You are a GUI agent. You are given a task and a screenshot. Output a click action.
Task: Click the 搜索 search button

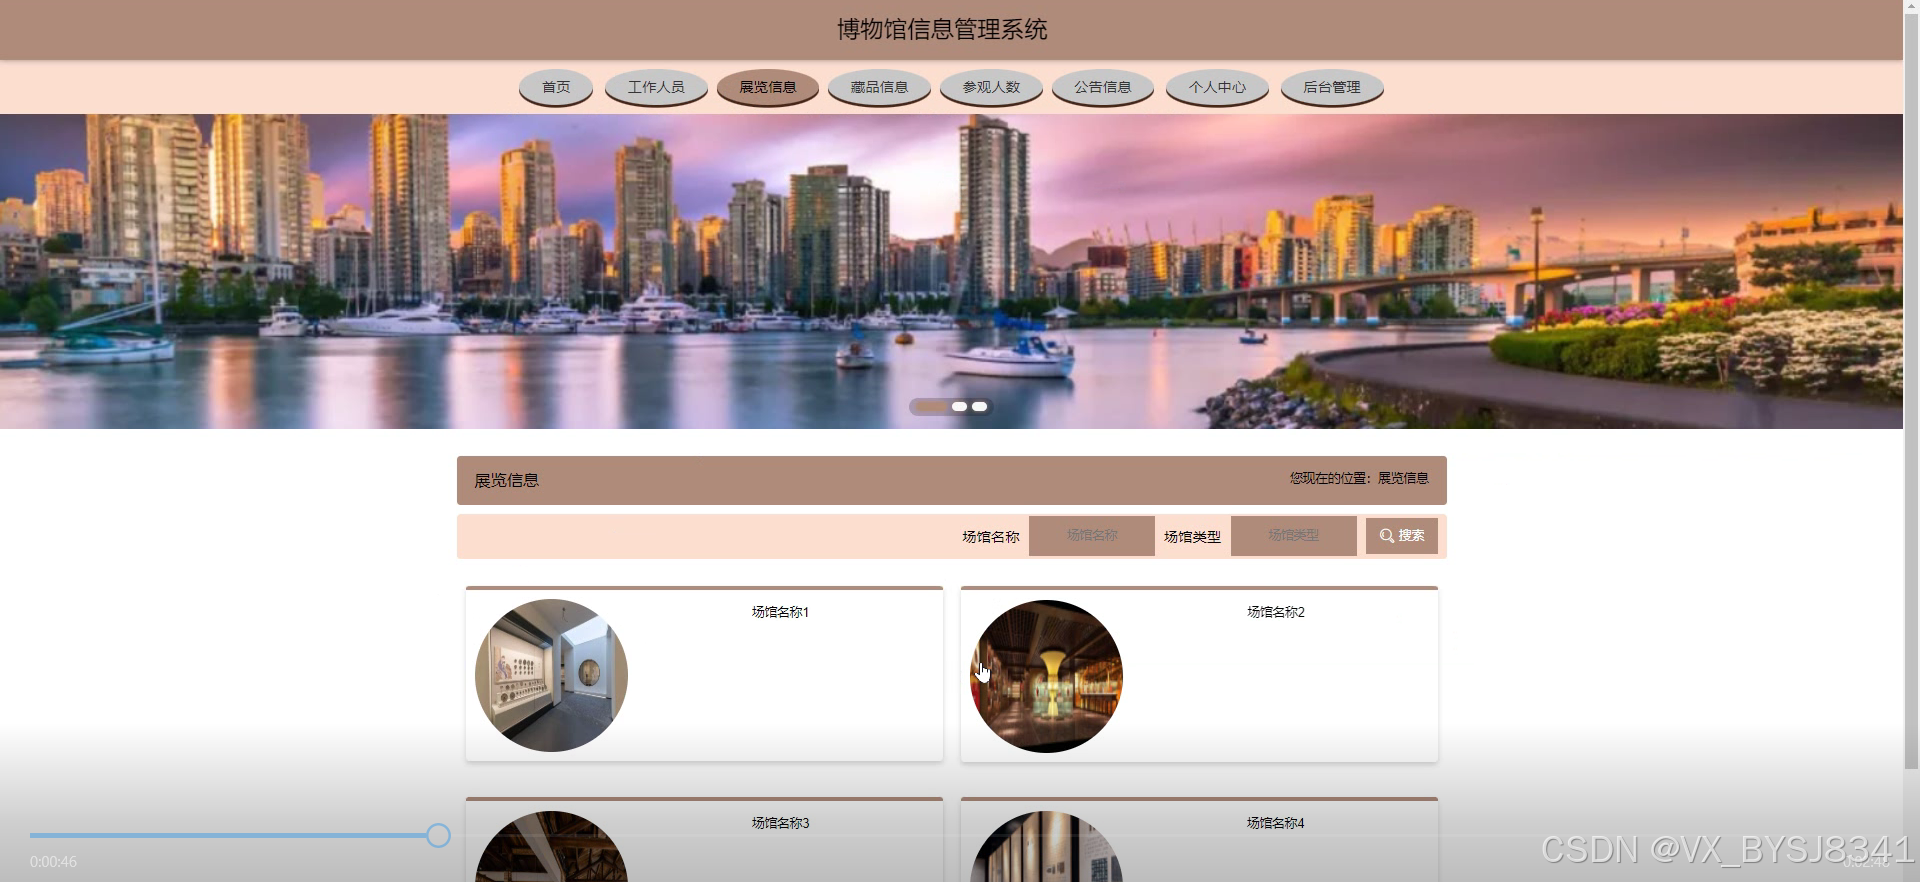[1402, 536]
